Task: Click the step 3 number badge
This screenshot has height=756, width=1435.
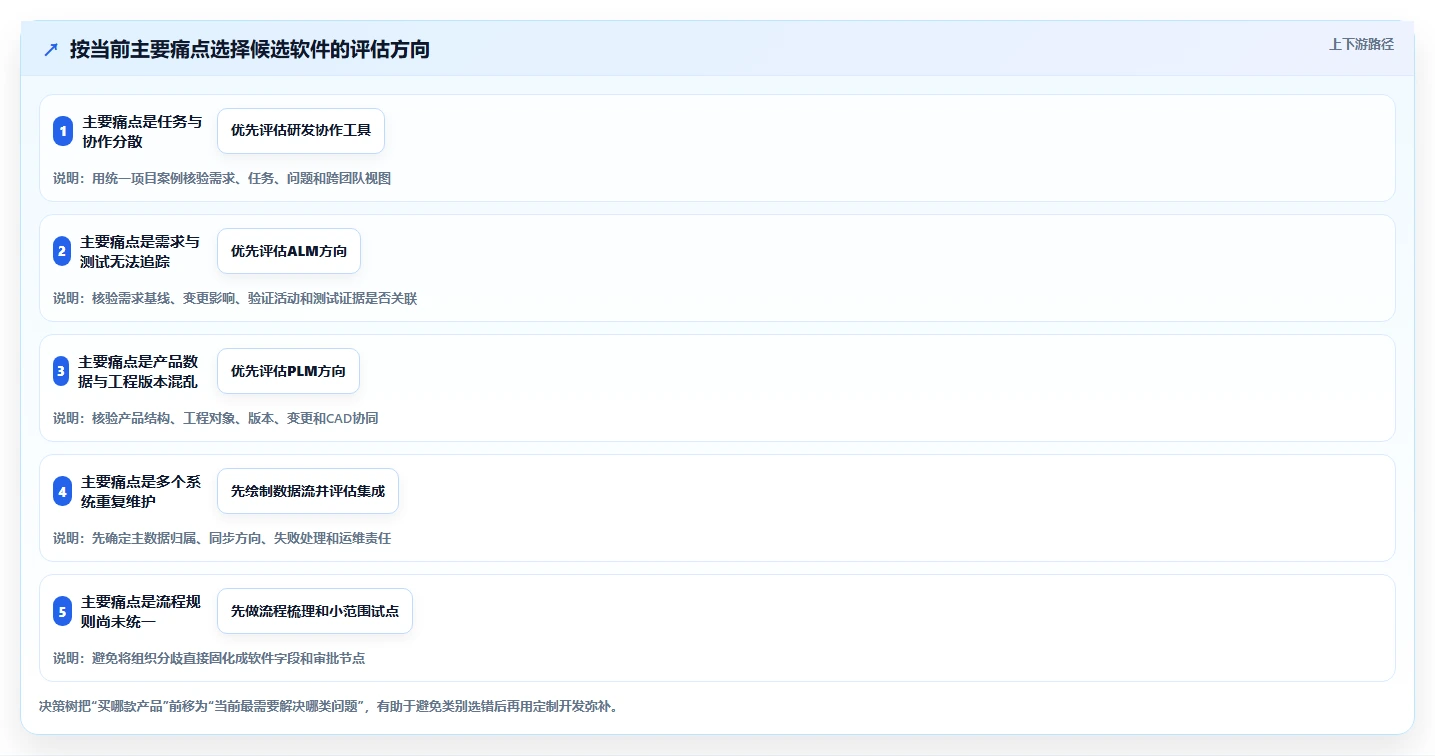Action: point(61,371)
